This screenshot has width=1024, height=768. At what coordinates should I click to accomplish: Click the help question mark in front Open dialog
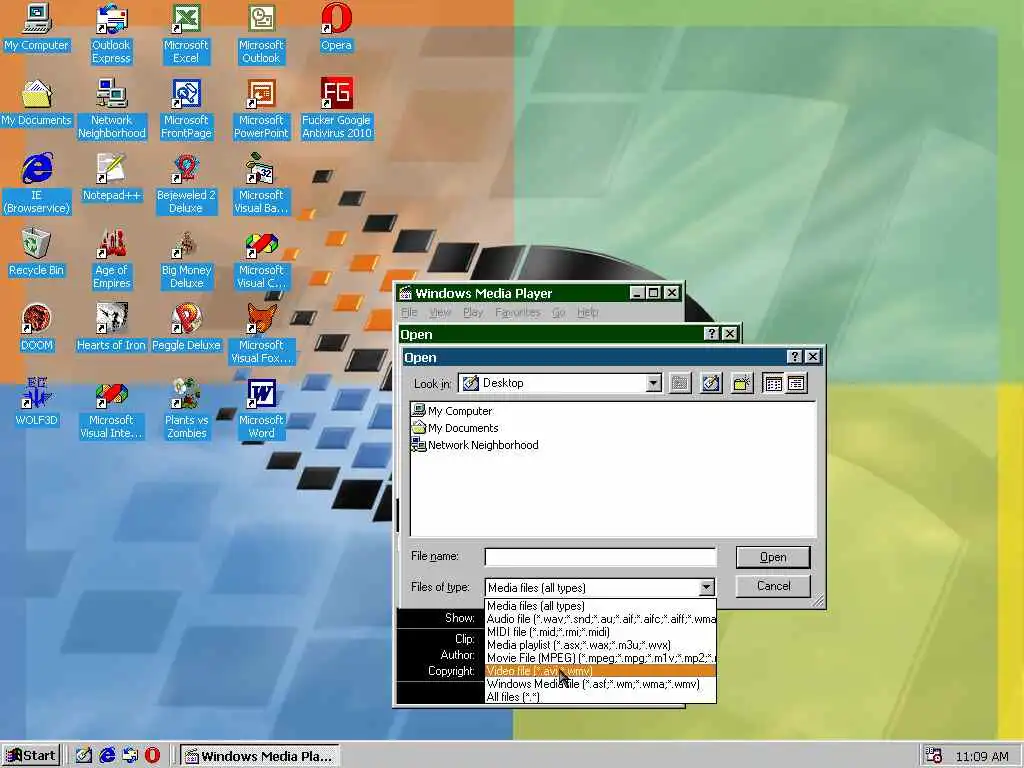point(794,357)
